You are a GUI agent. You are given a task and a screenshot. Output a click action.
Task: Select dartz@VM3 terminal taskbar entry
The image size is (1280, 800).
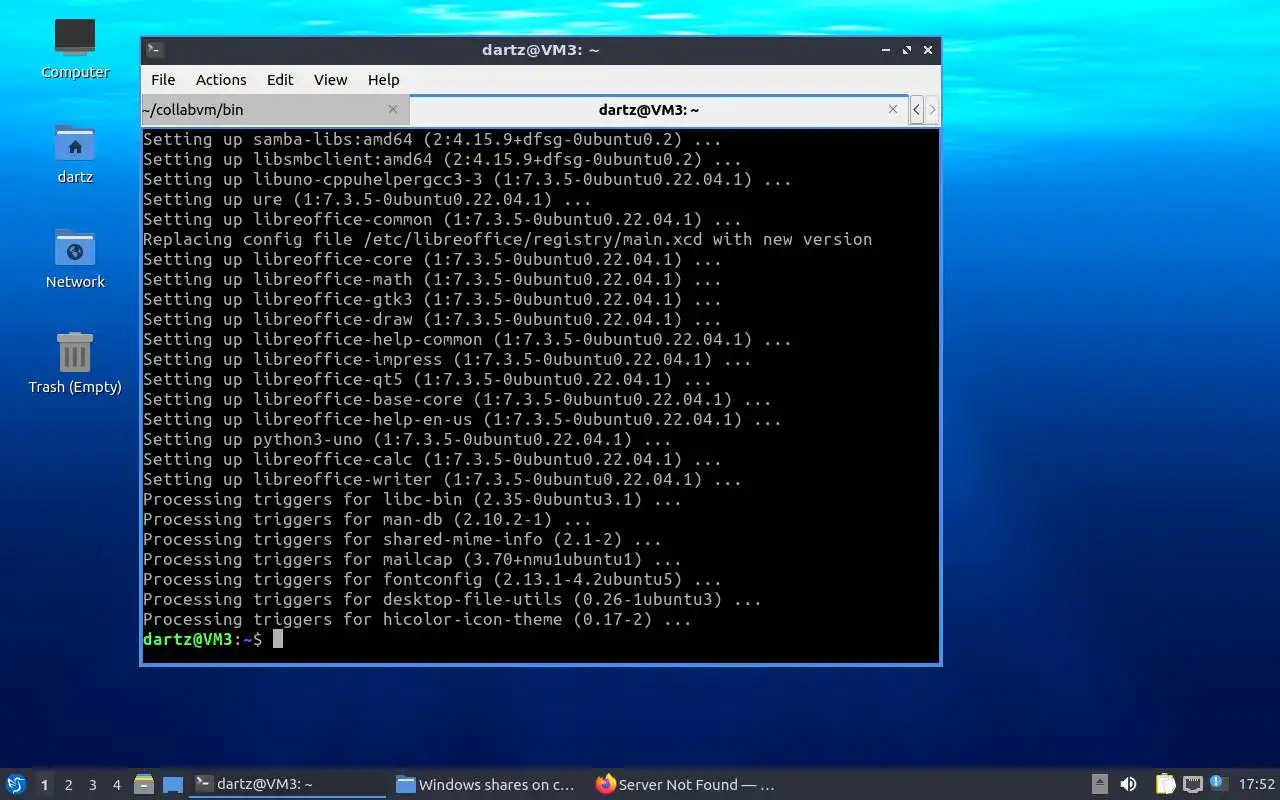click(x=288, y=785)
